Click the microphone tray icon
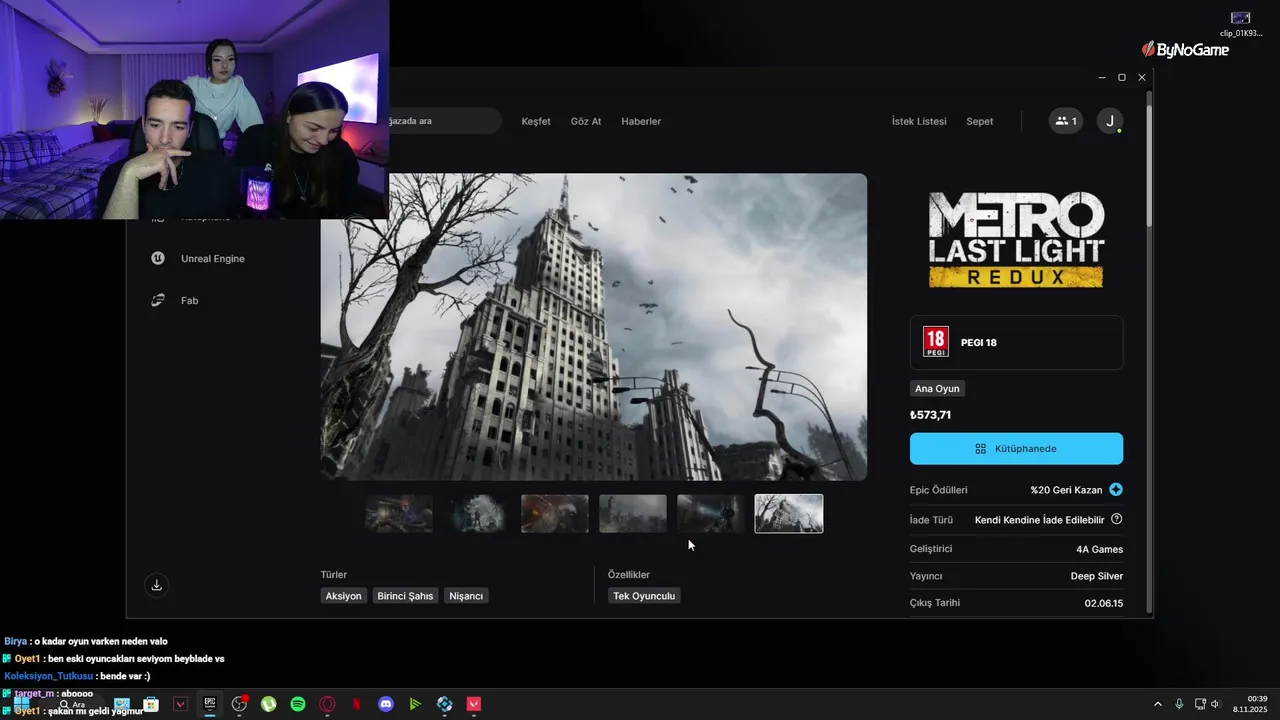1280x720 pixels. 1179,704
